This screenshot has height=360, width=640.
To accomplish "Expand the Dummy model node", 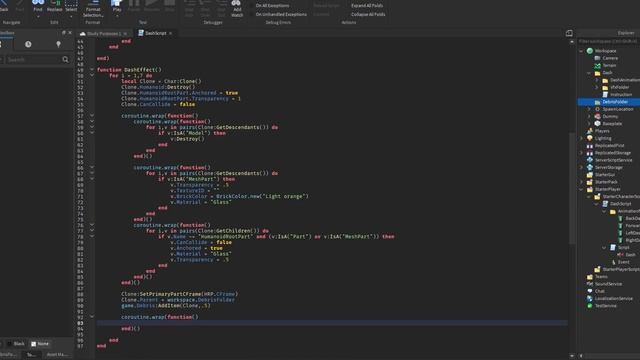I will 589,117.
